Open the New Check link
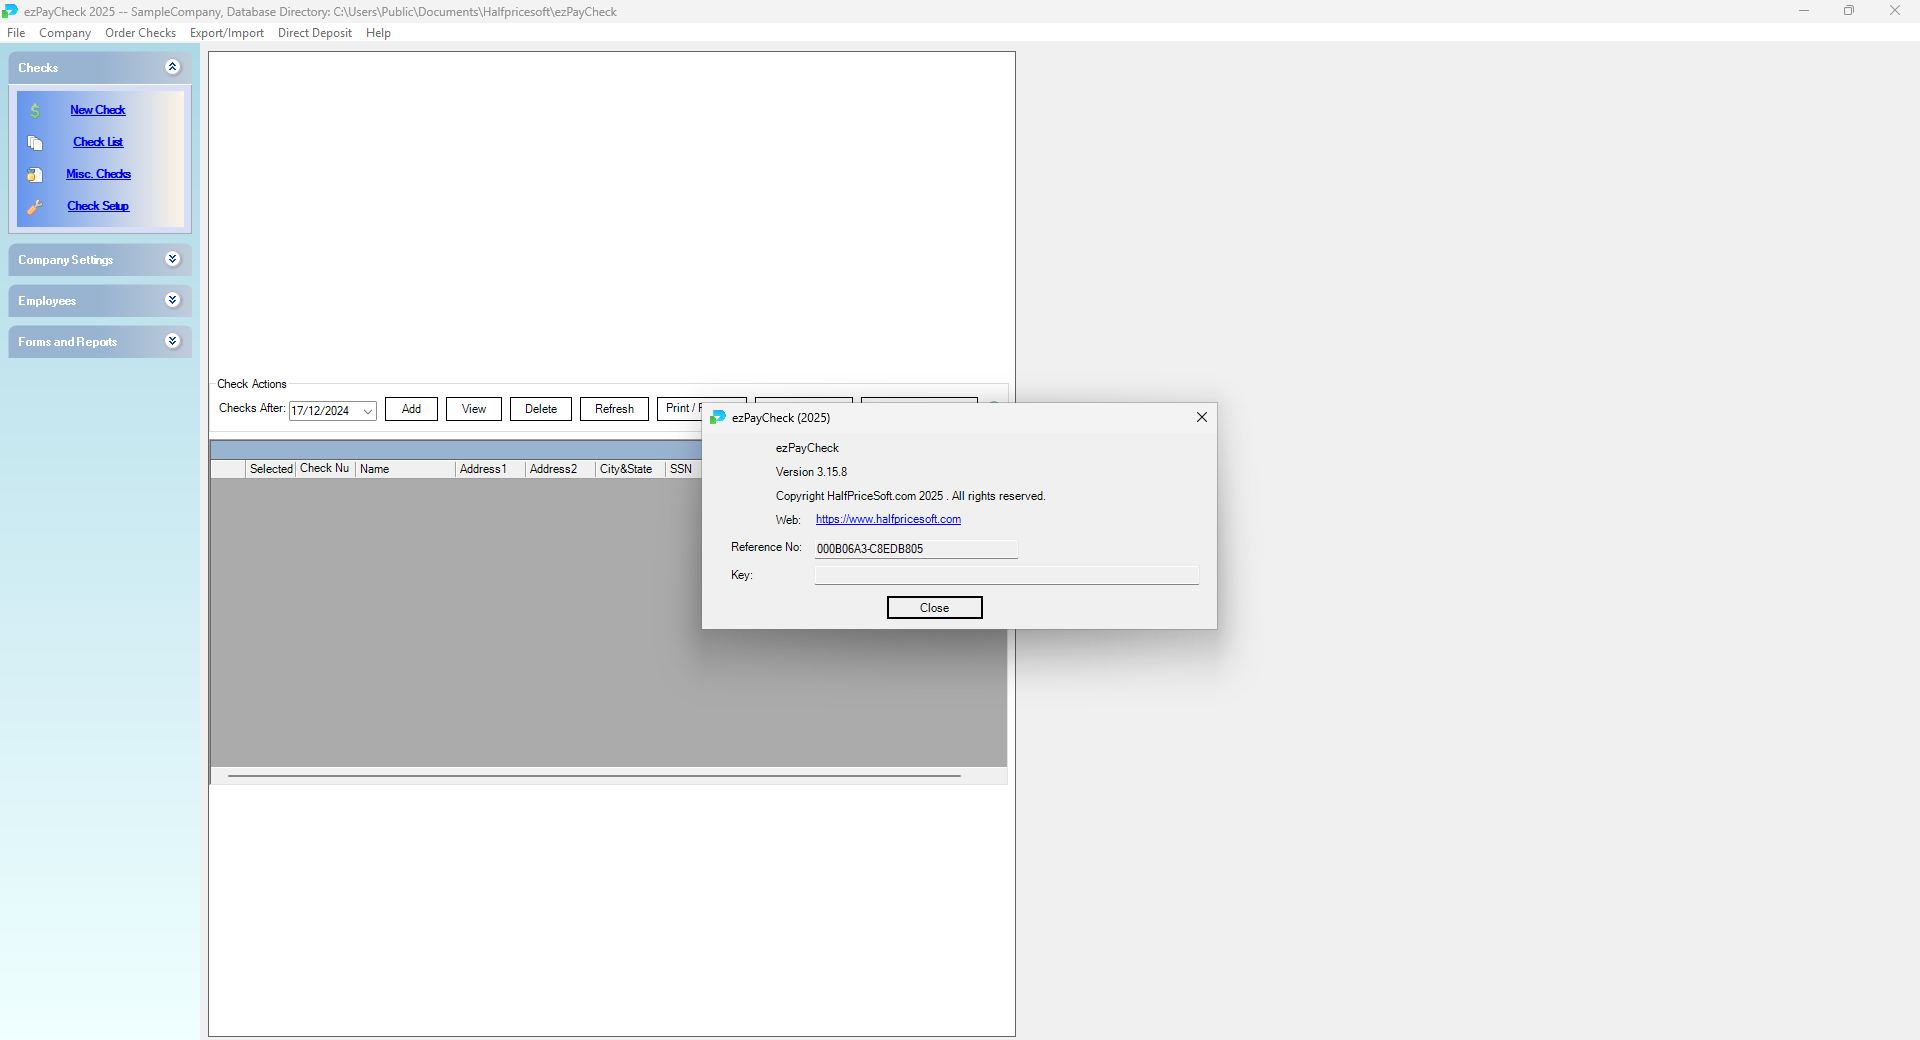This screenshot has width=1920, height=1040. pyautogui.click(x=98, y=110)
